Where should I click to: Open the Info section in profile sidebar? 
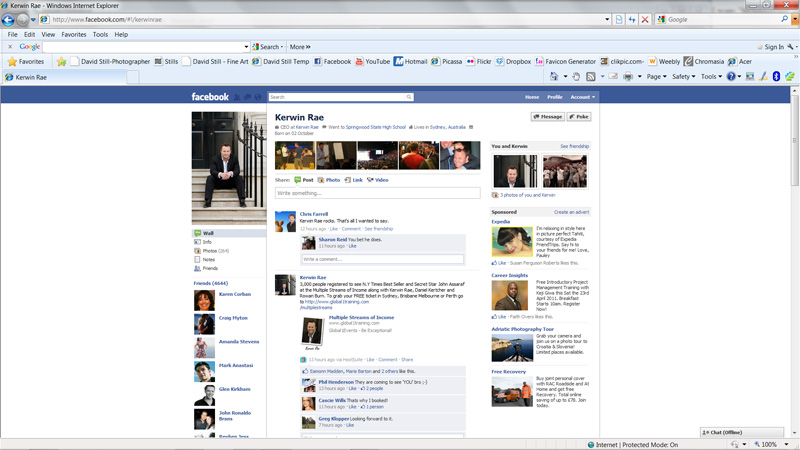[x=207, y=242]
